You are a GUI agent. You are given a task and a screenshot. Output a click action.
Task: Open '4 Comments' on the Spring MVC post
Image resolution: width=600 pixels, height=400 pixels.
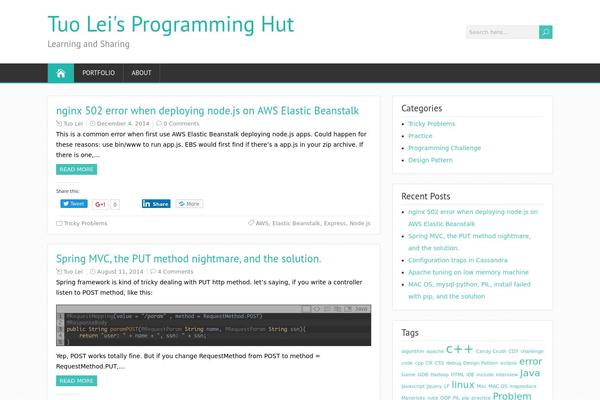(175, 272)
